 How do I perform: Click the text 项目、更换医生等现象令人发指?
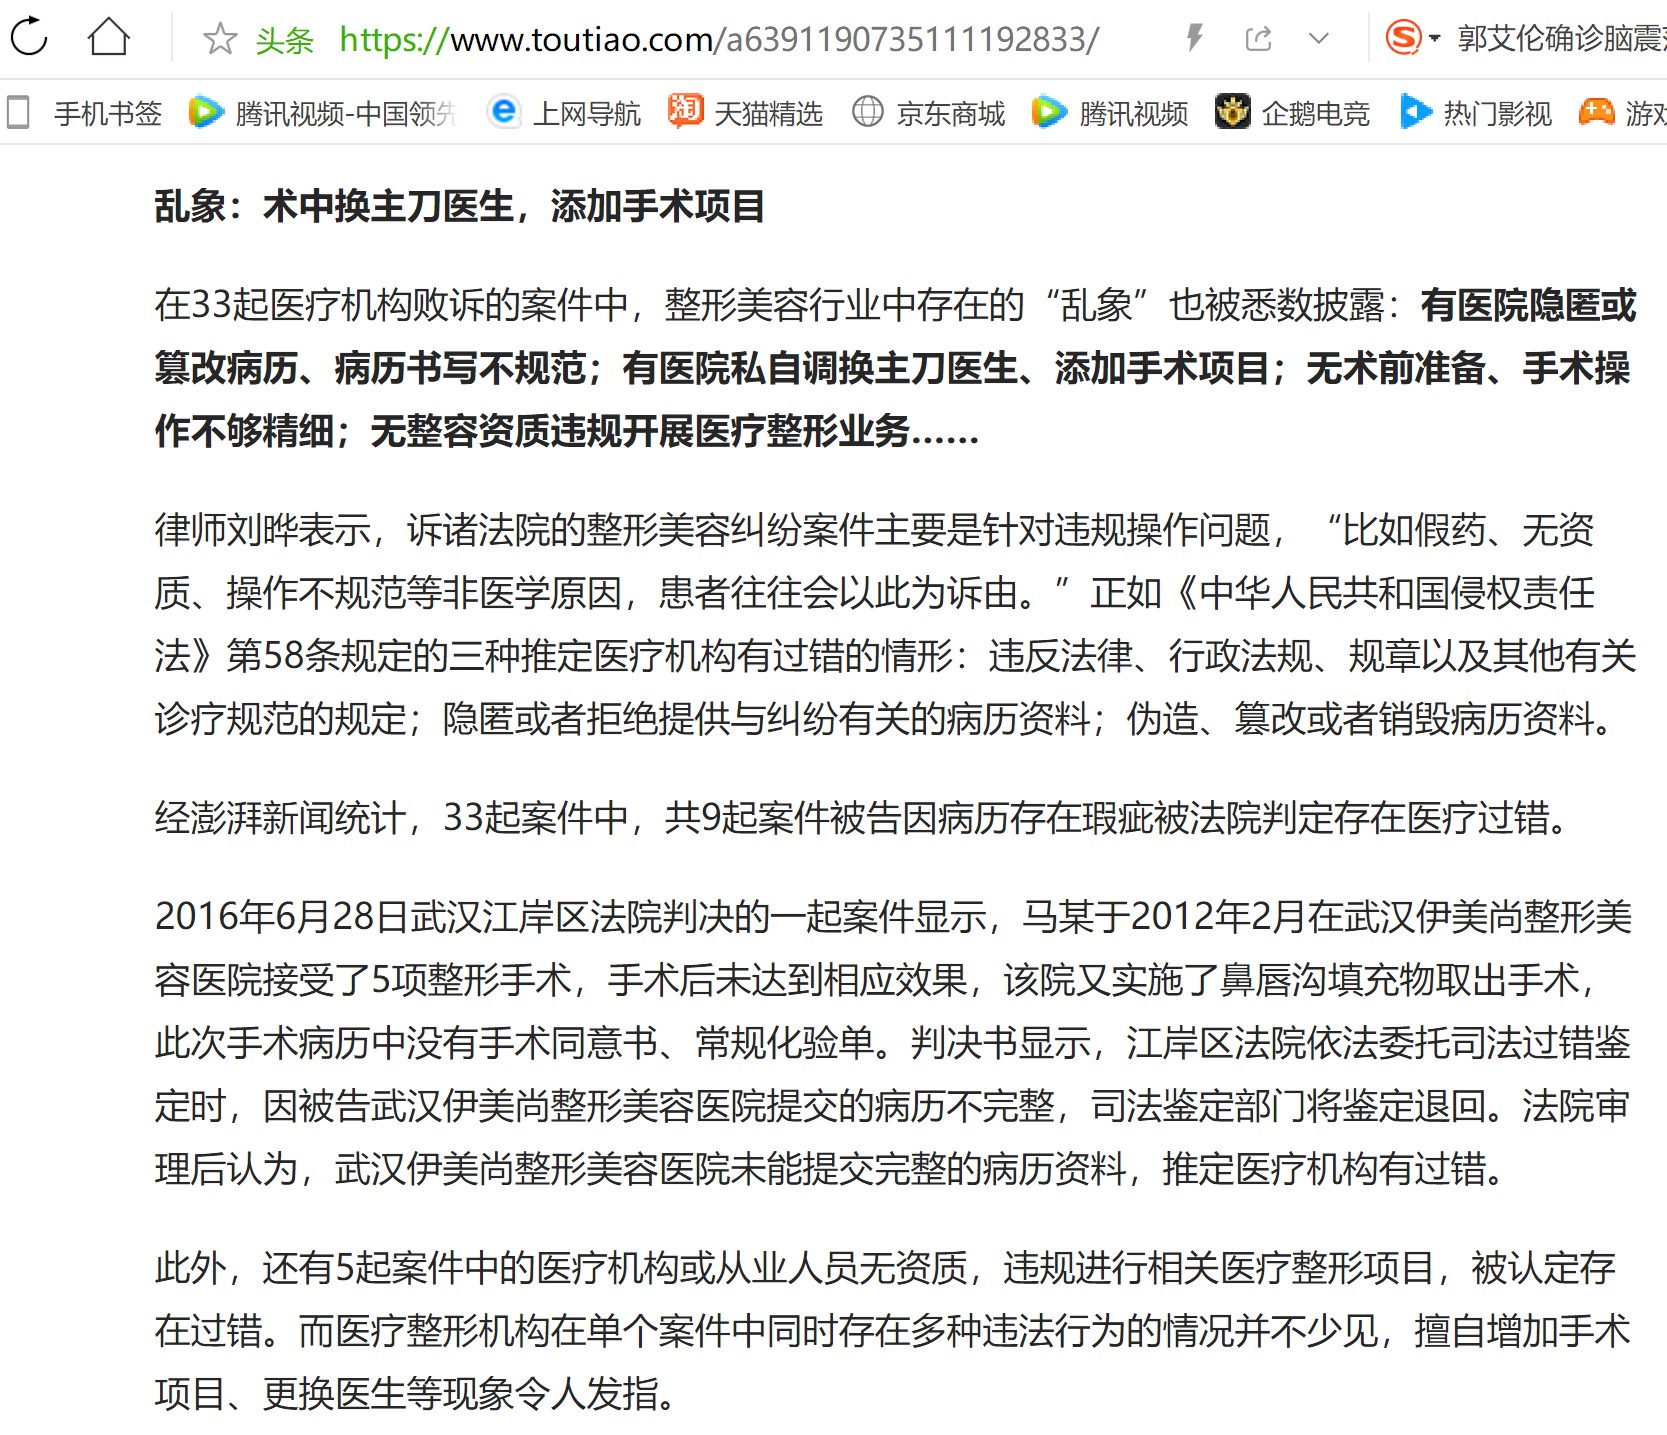[417, 1394]
